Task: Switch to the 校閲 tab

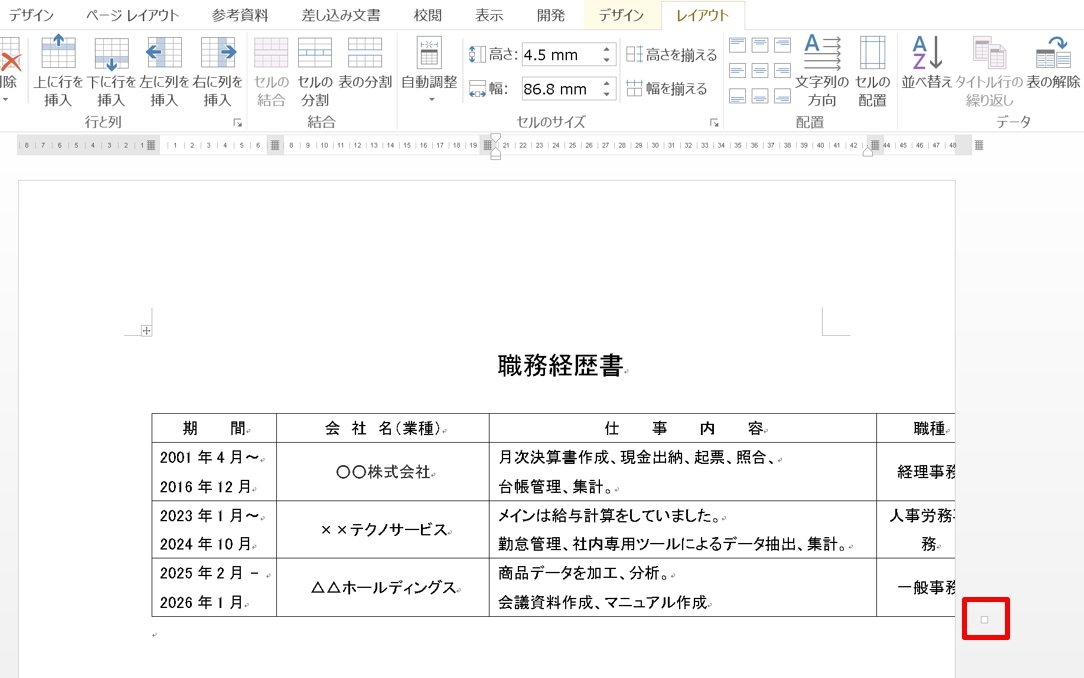Action: coord(428,15)
